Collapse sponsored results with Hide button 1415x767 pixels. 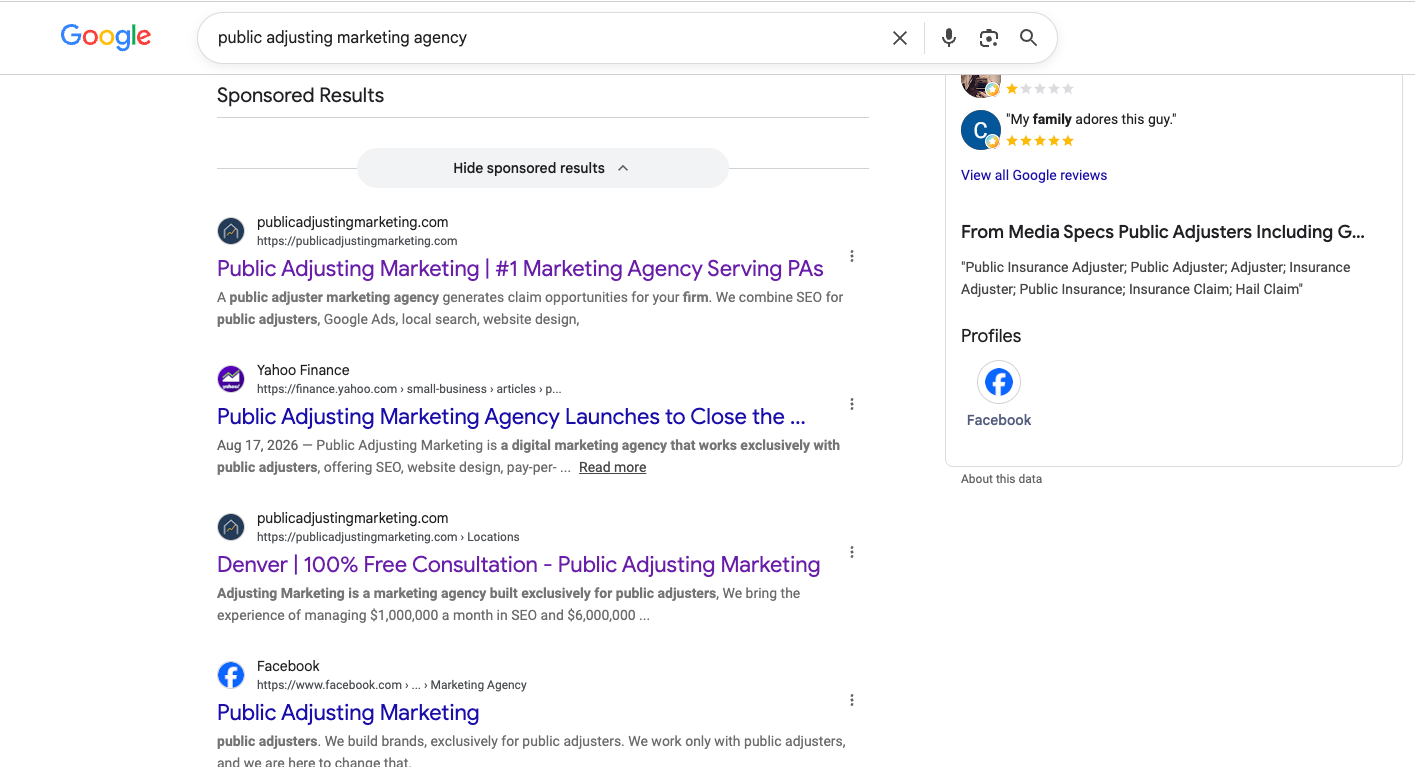pyautogui.click(x=542, y=168)
